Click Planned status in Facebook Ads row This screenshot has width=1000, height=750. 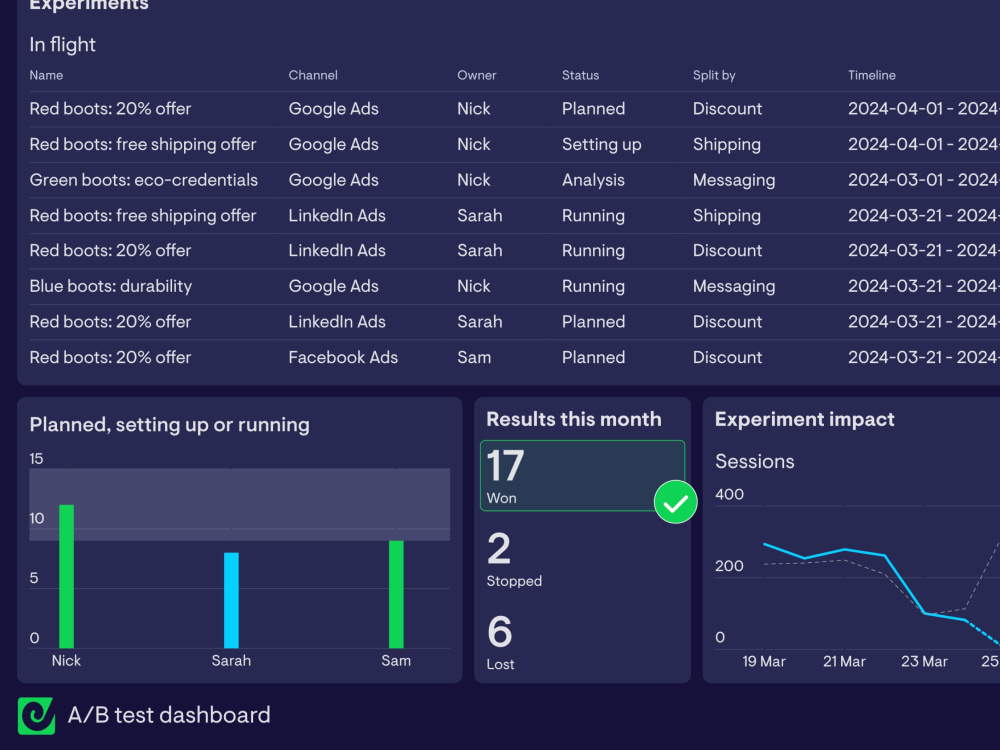point(593,357)
